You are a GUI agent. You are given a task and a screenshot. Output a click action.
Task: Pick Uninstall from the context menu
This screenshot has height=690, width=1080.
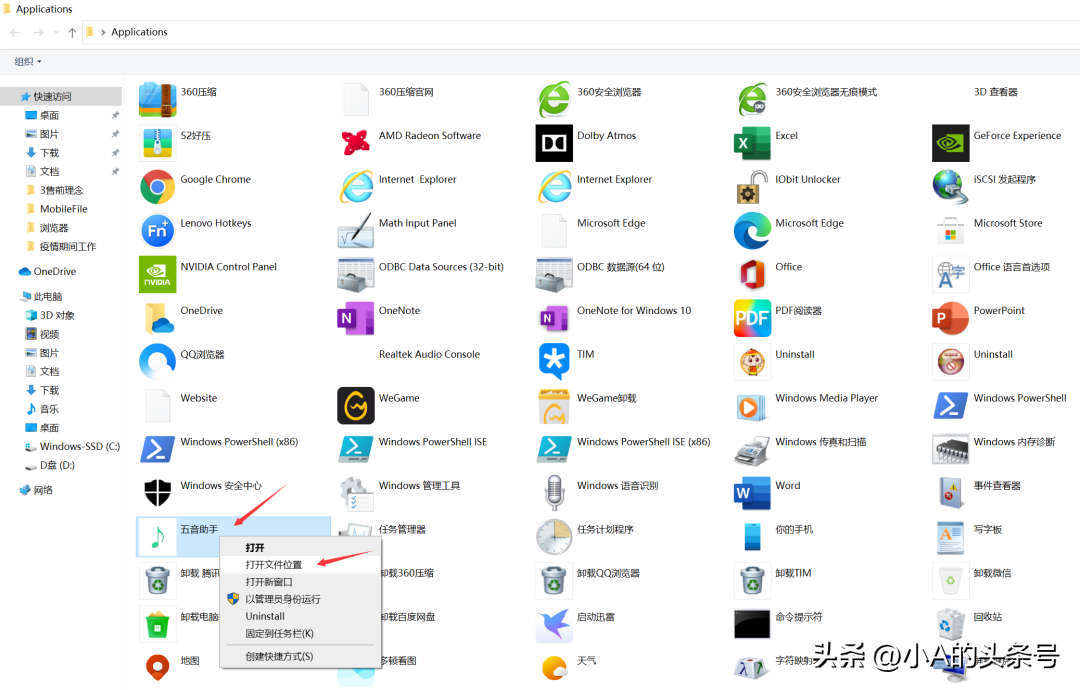pyautogui.click(x=265, y=616)
